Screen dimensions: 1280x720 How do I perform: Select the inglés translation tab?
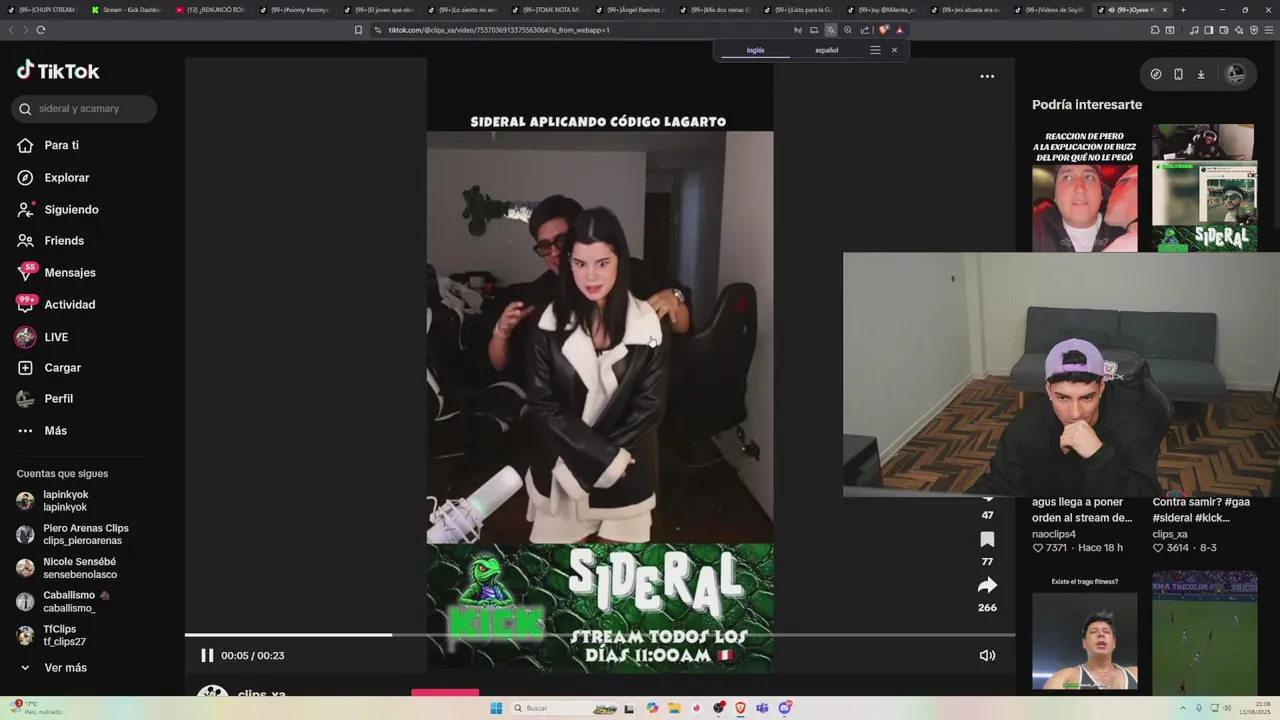point(756,50)
